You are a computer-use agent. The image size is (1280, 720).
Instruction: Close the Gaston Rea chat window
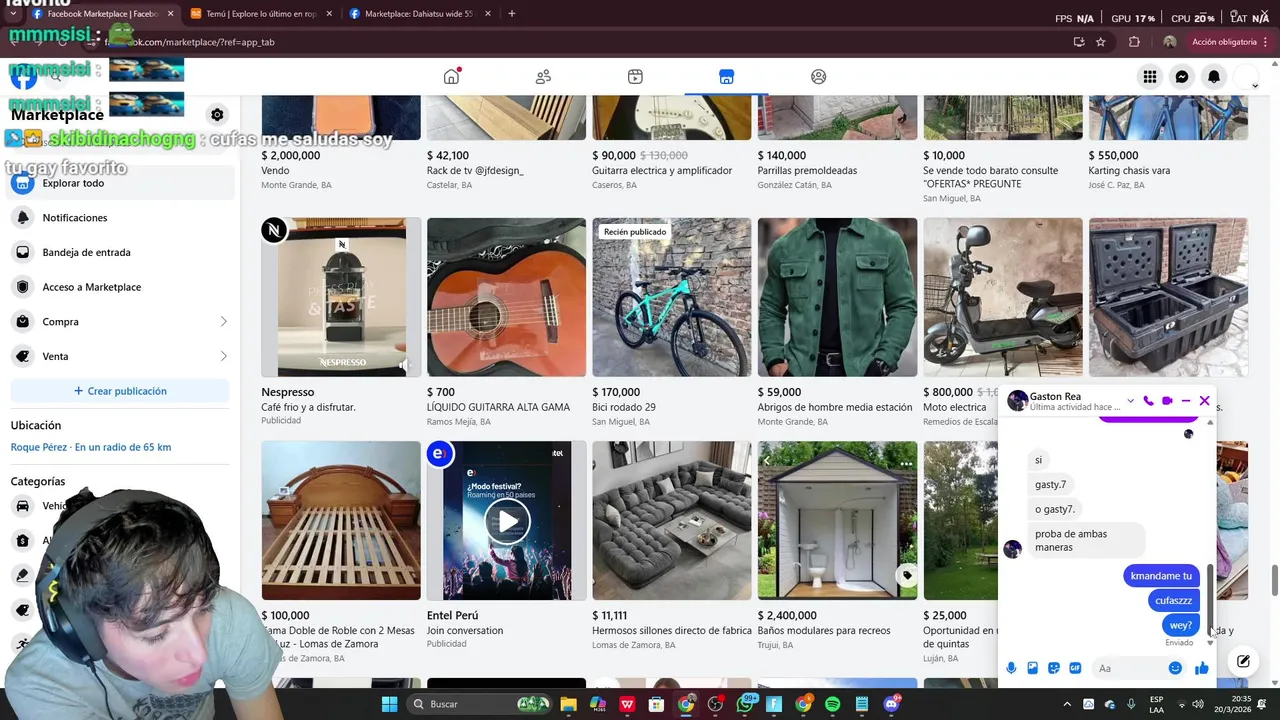point(1205,401)
